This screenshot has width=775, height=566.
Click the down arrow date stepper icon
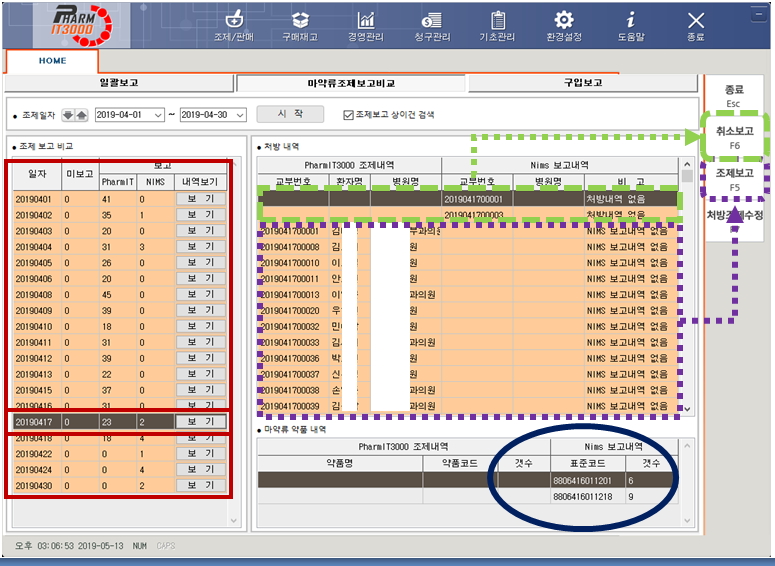(x=68, y=115)
